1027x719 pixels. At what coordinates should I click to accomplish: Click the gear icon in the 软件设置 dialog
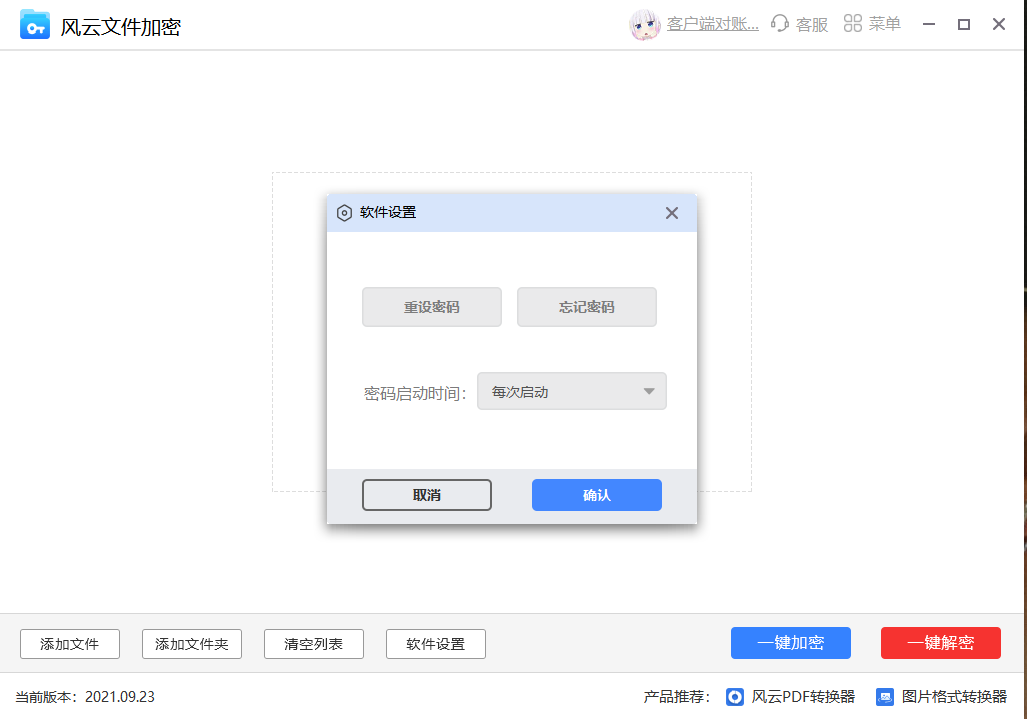click(344, 213)
